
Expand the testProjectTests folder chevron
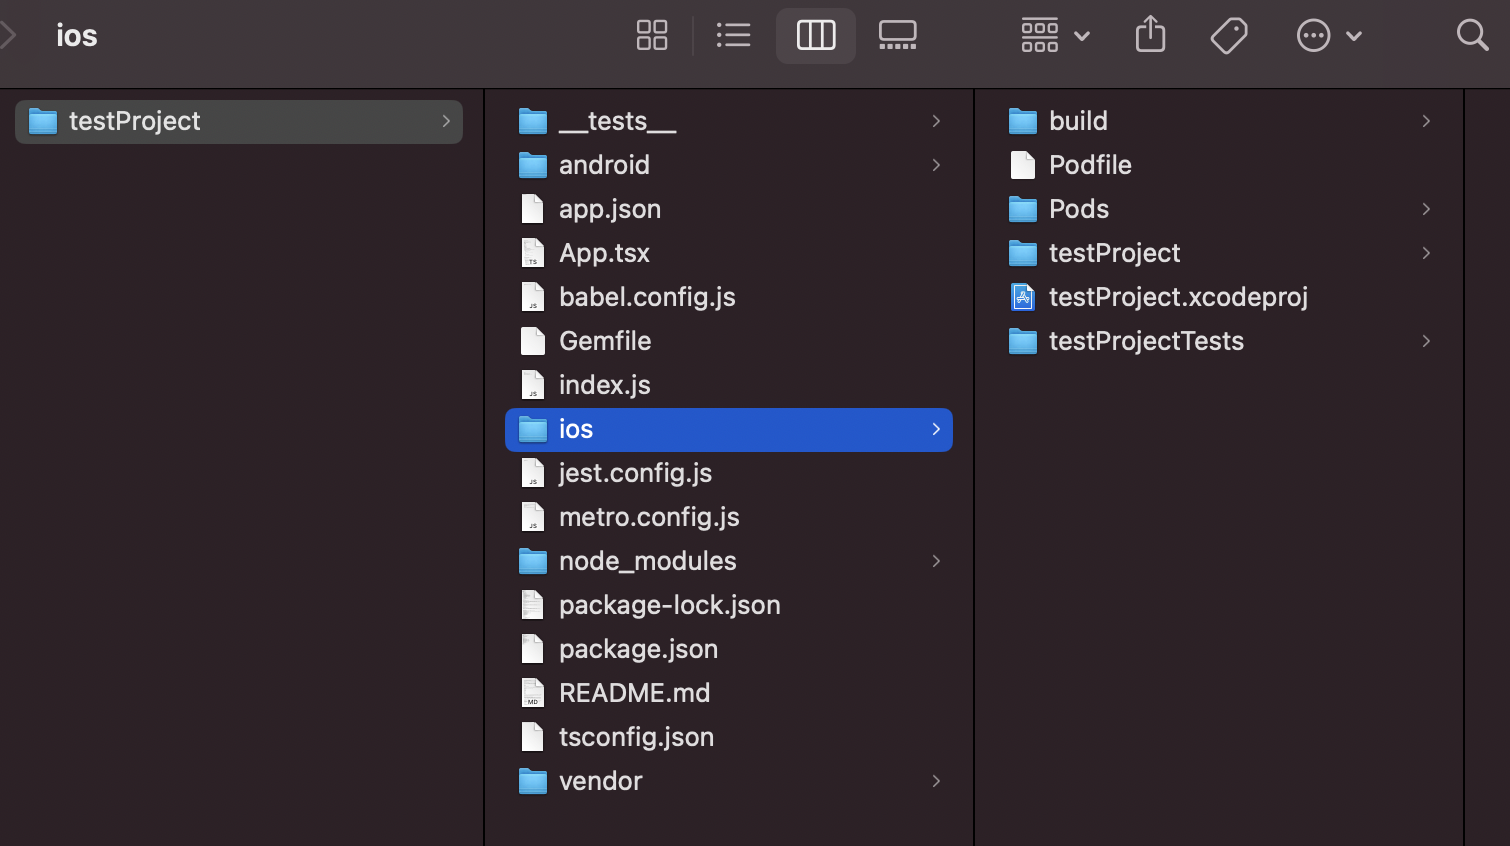click(1426, 341)
